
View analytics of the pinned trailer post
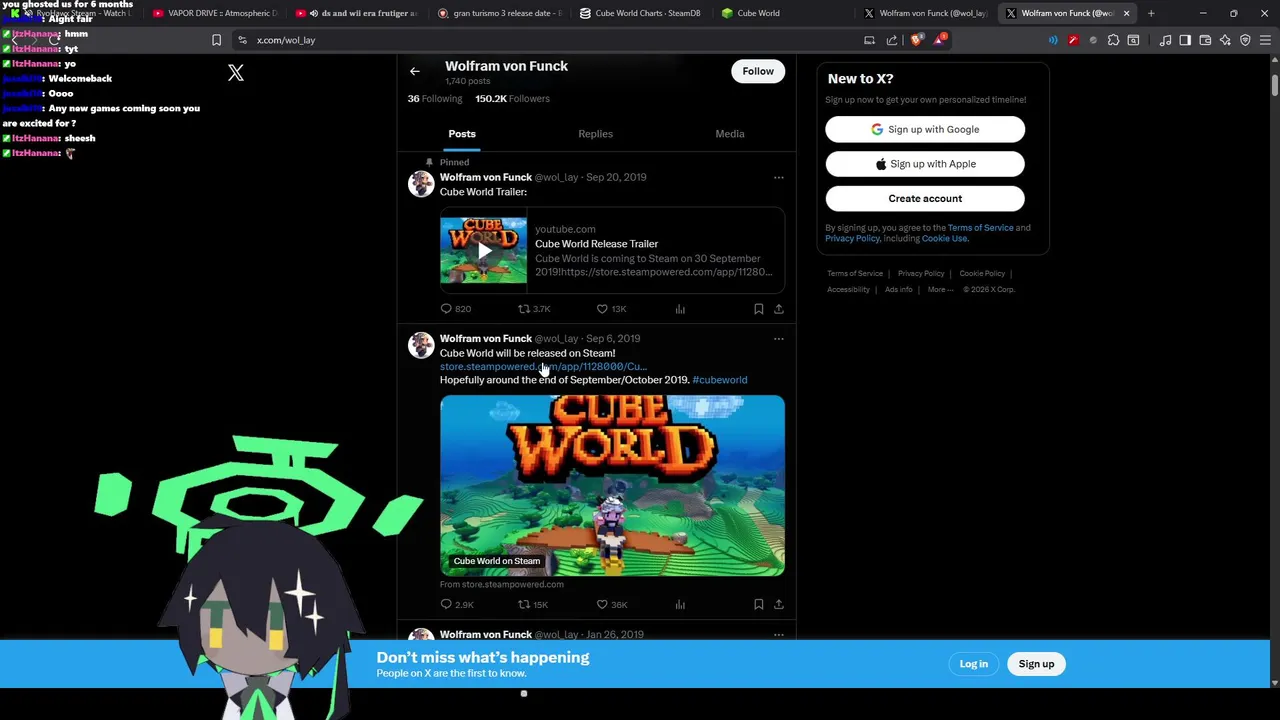pos(680,309)
